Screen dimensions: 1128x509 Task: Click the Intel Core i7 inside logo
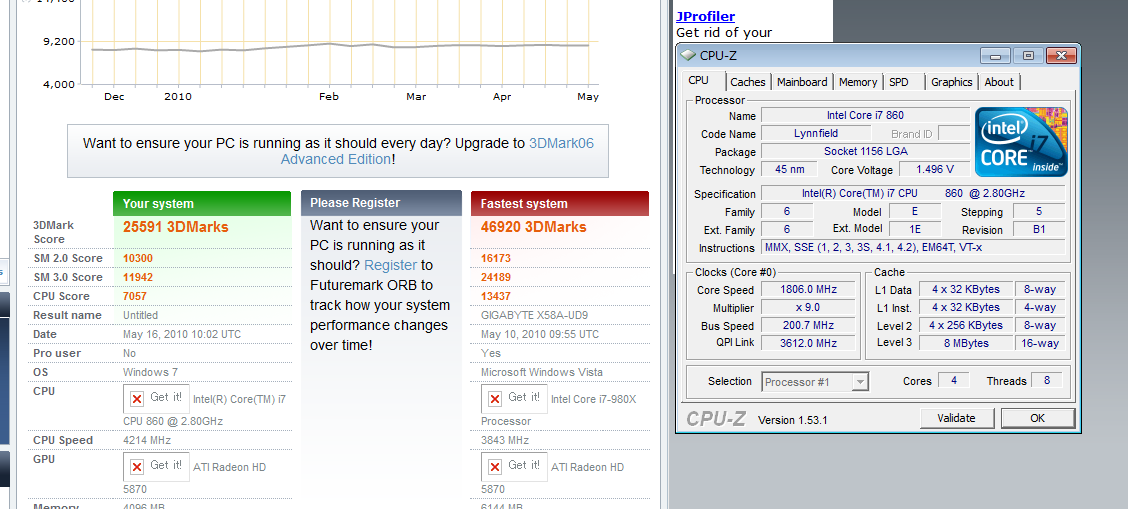coord(1021,142)
